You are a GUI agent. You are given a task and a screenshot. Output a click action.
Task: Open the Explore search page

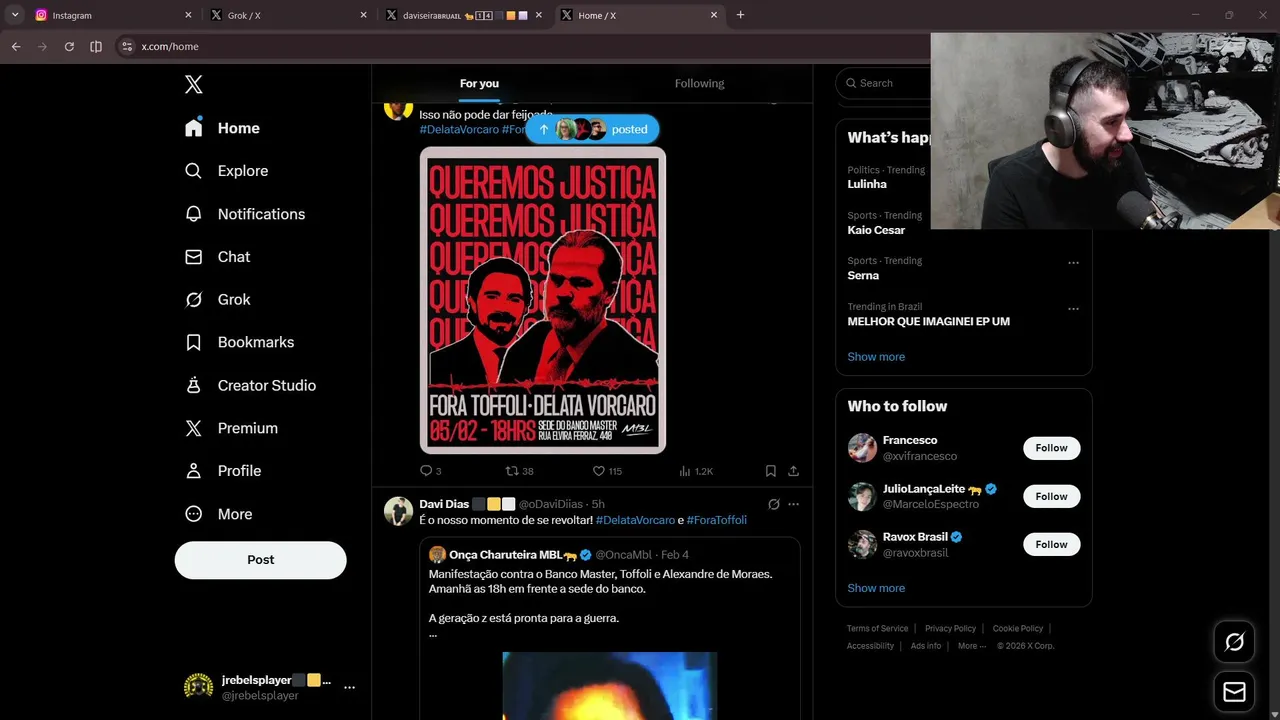click(x=226, y=171)
